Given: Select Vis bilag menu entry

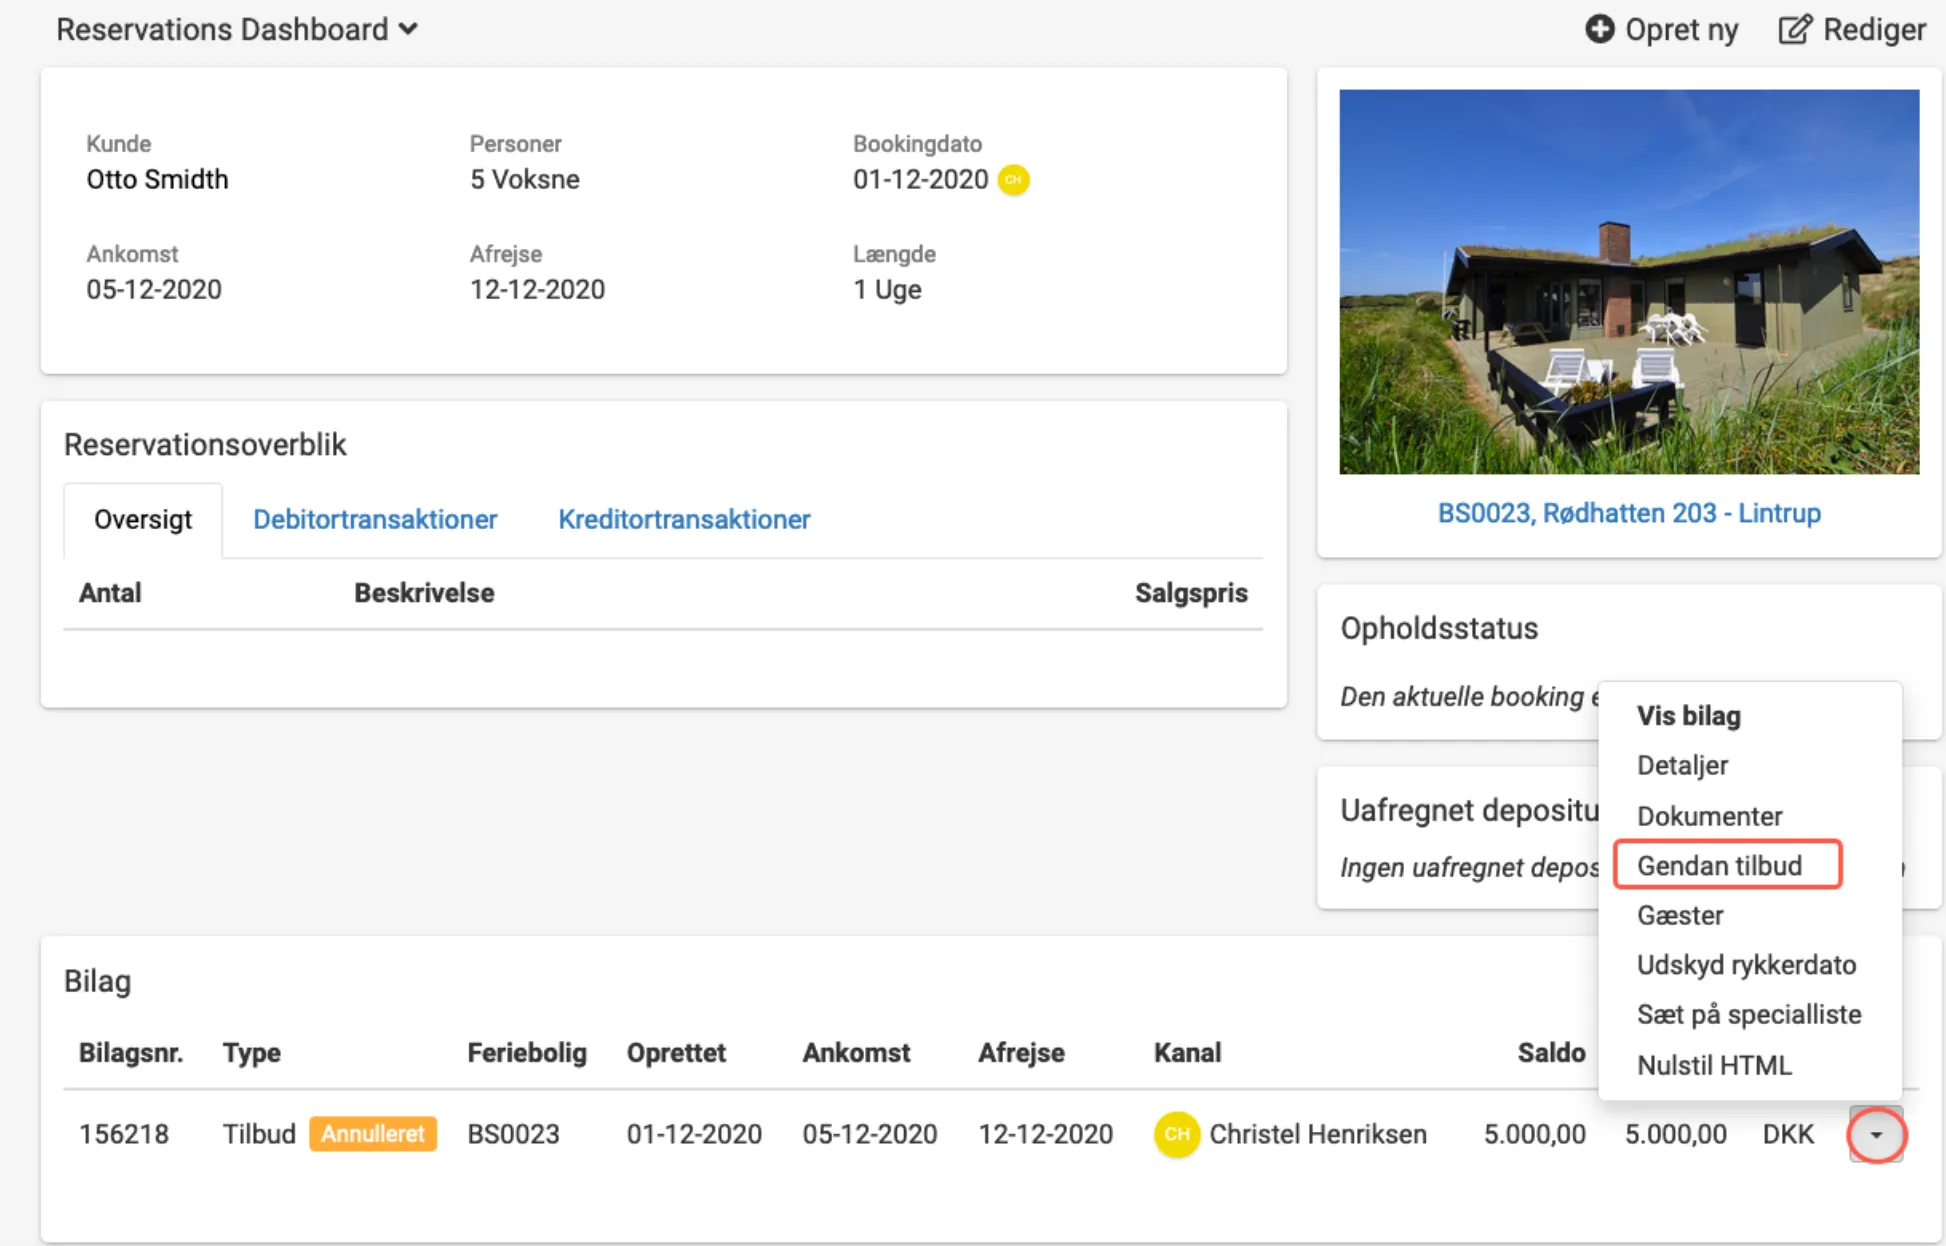Looking at the screenshot, I should coord(1688,716).
